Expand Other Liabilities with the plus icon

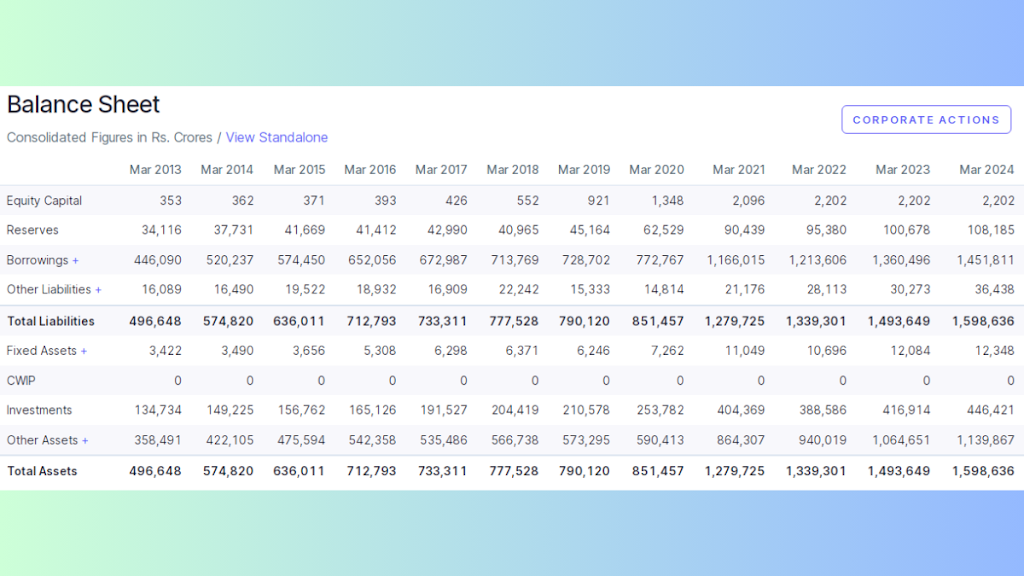pyautogui.click(x=98, y=290)
